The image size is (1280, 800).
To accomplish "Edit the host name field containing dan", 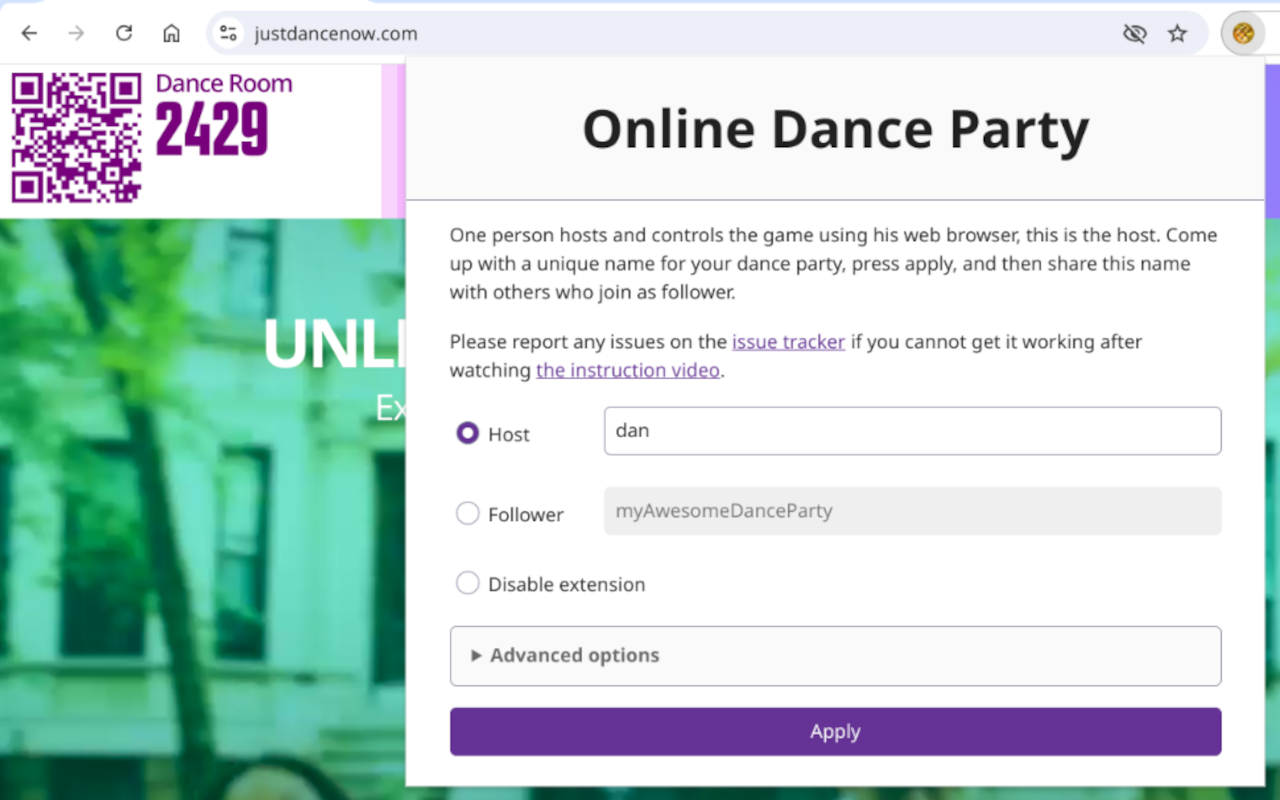I will [912, 430].
